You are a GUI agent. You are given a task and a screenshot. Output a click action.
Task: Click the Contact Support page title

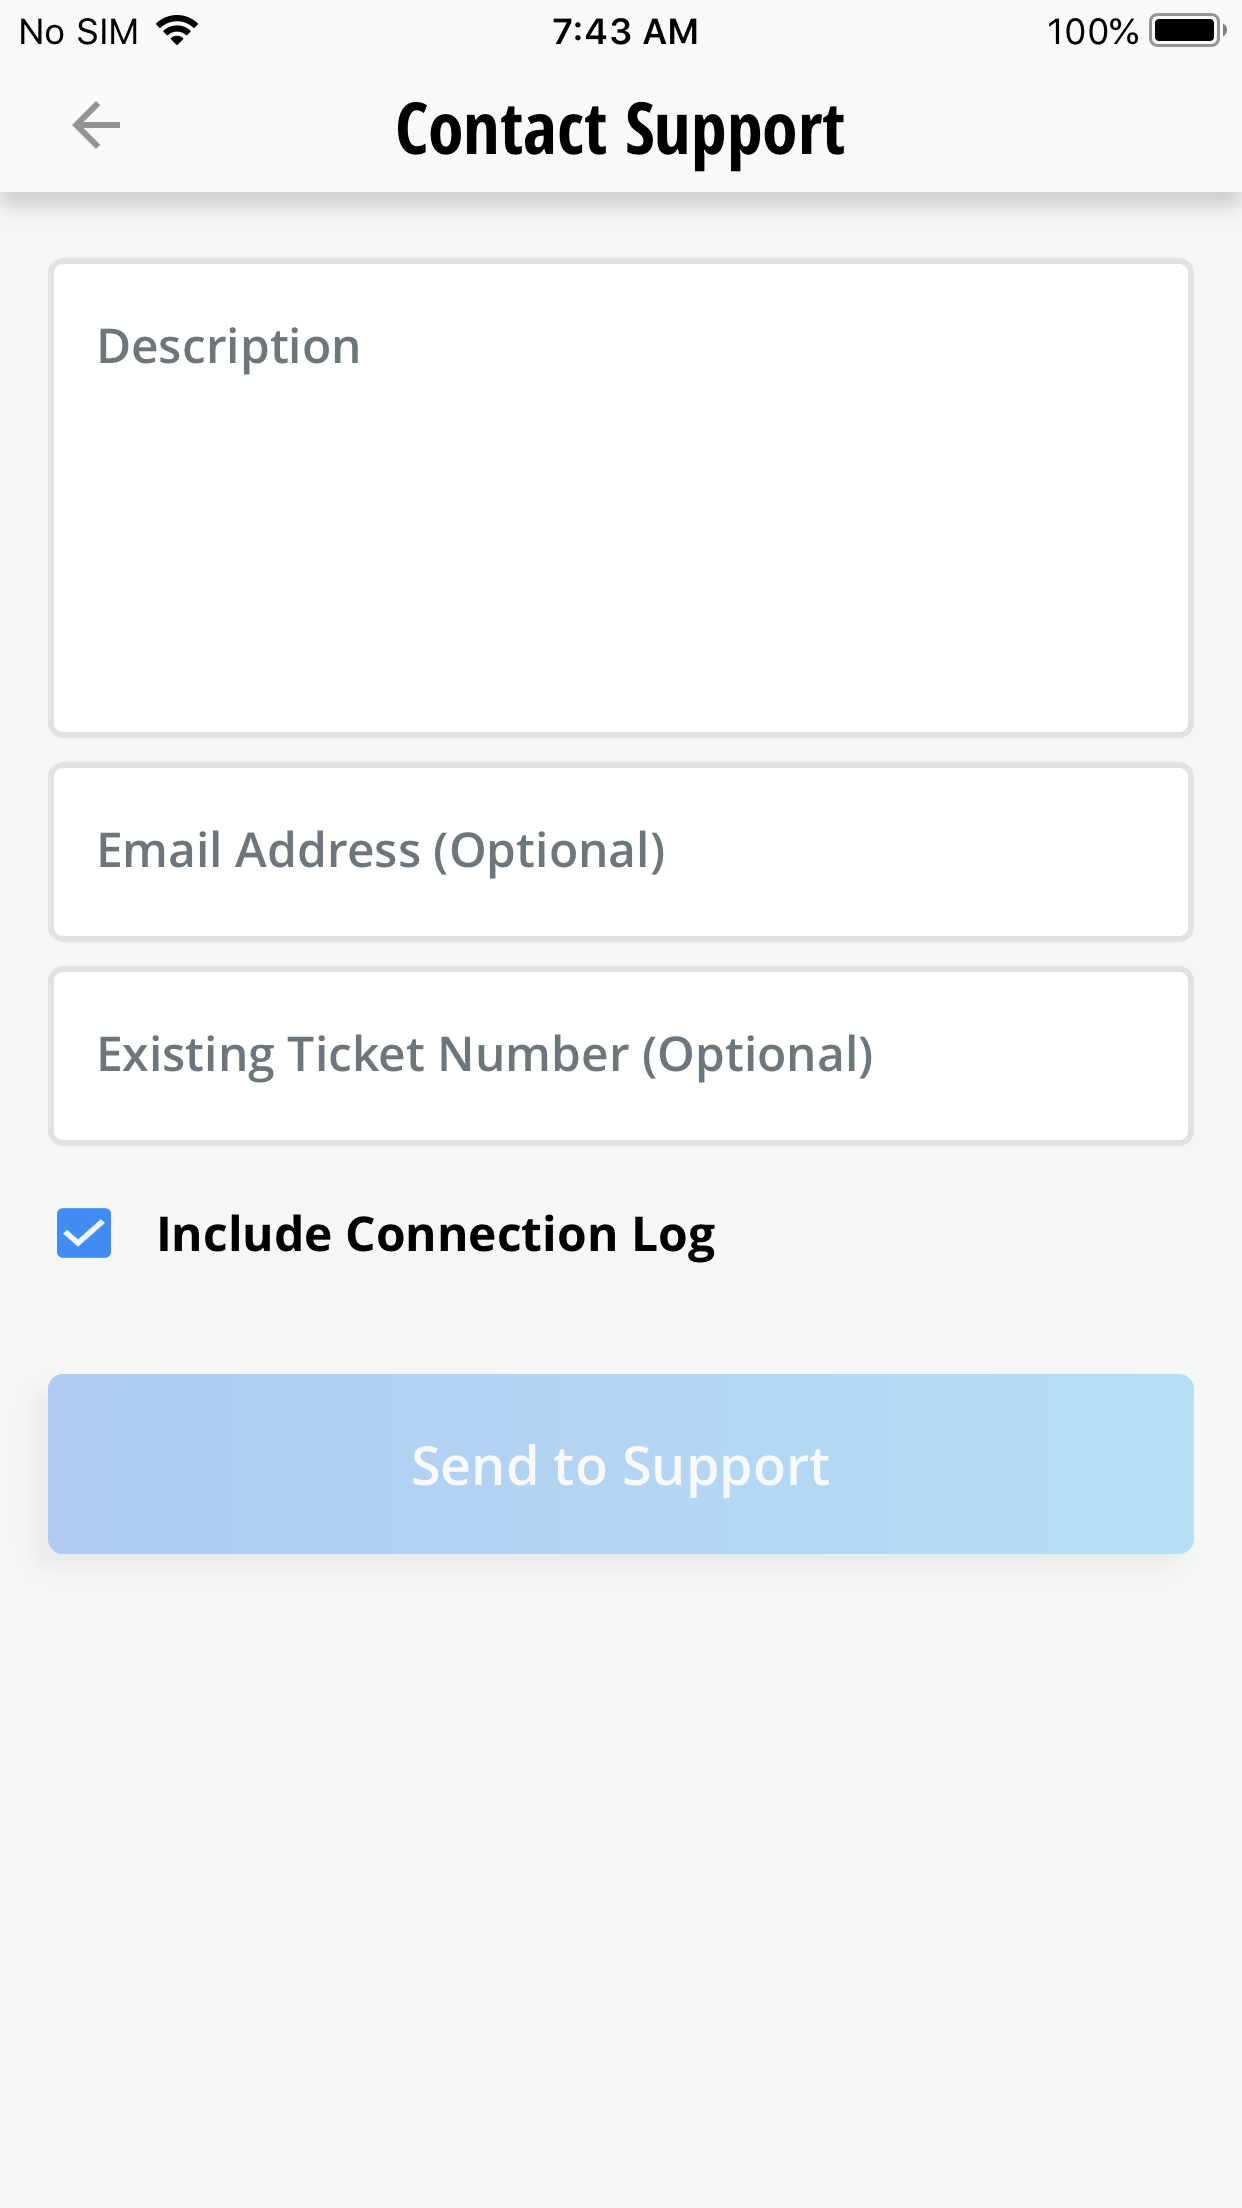(x=620, y=130)
